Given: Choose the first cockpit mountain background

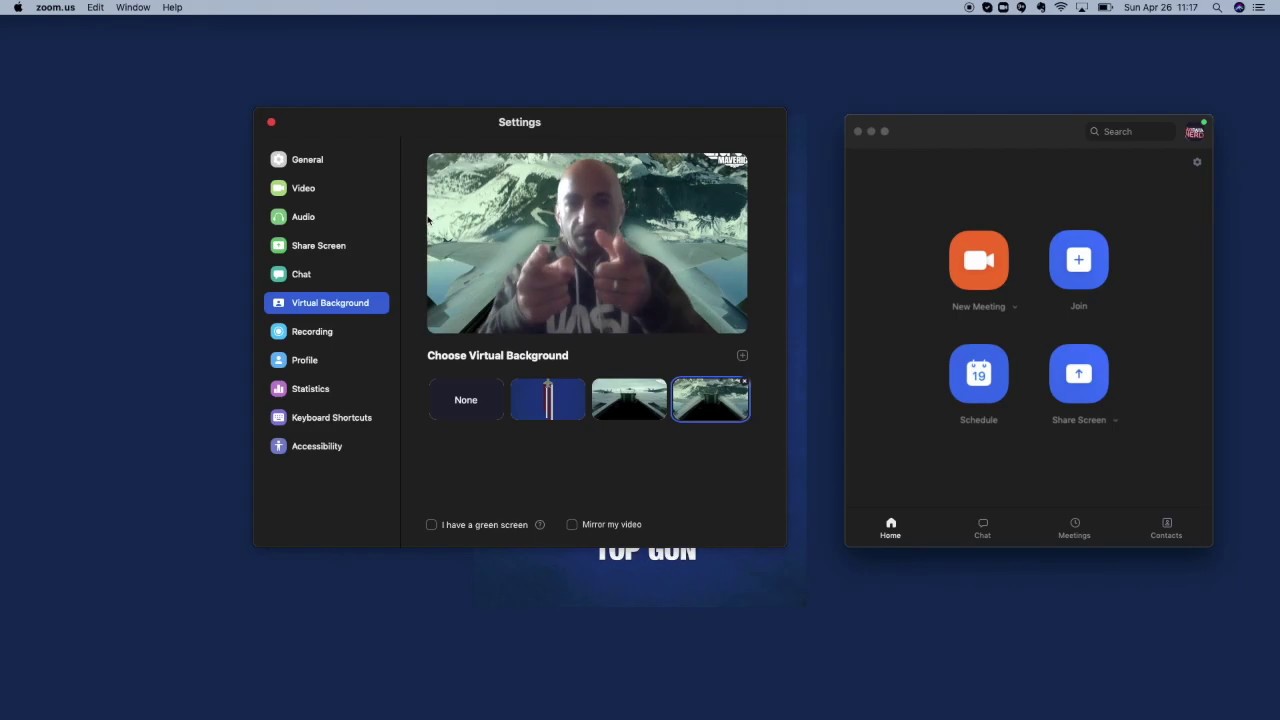Looking at the screenshot, I should click(629, 400).
